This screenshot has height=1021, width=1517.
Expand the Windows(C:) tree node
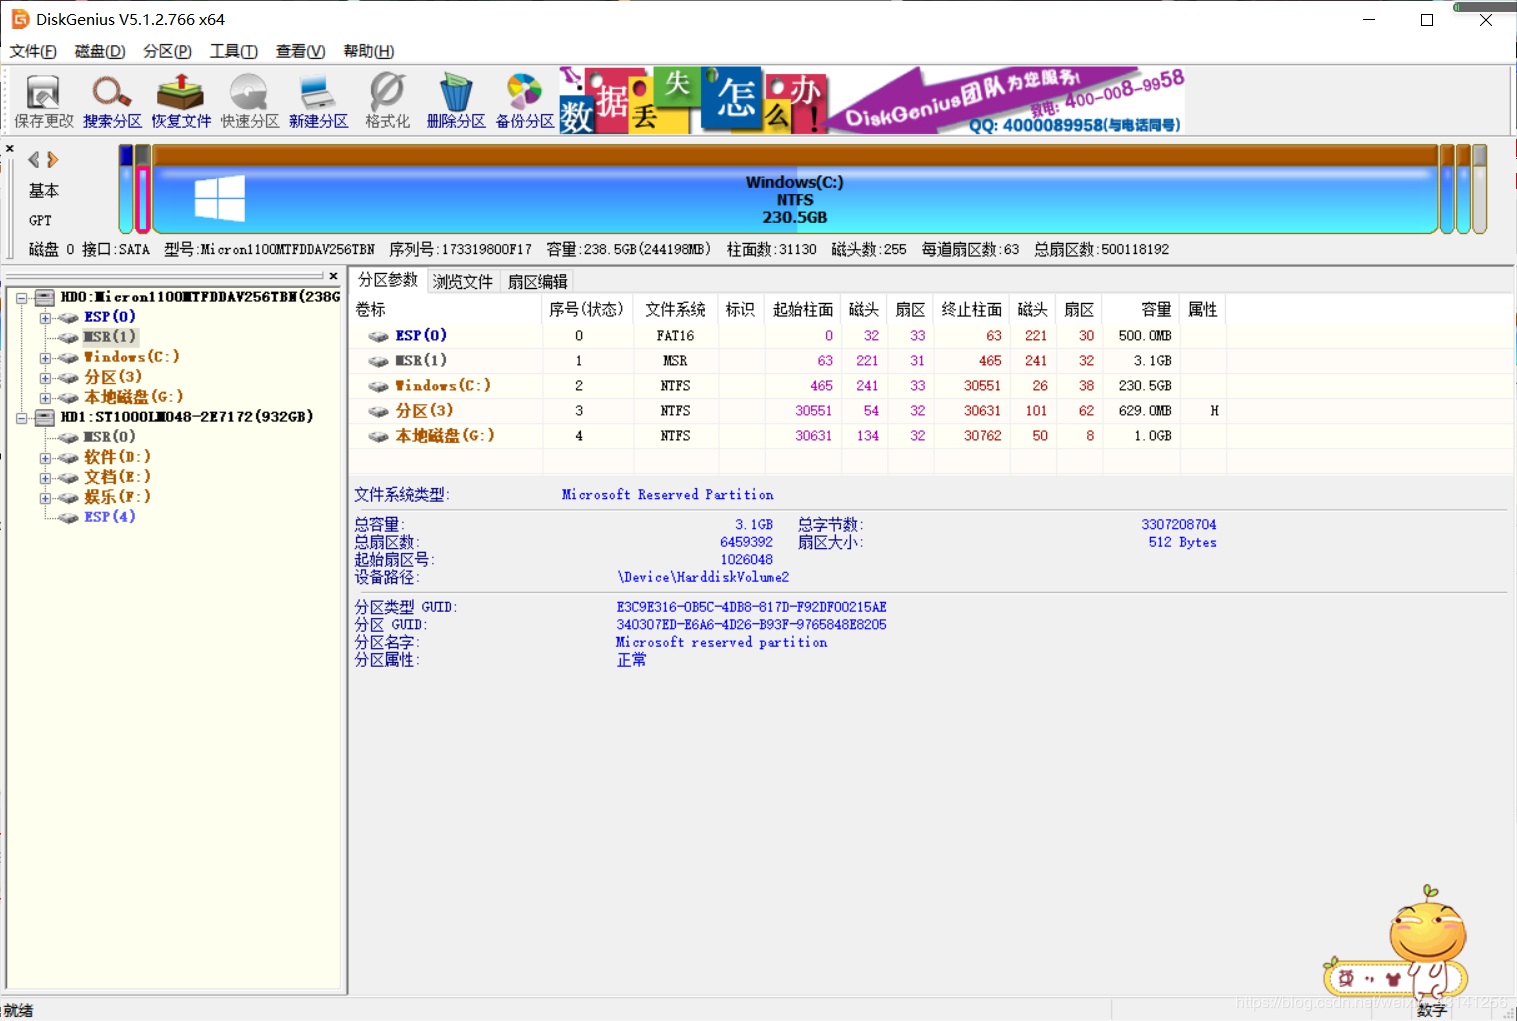click(x=45, y=358)
